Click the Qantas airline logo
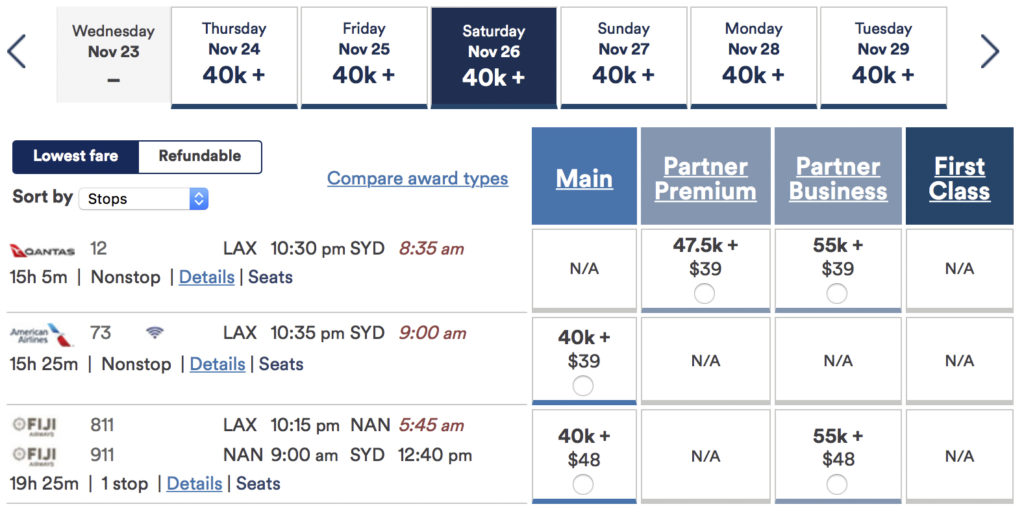 [42, 250]
